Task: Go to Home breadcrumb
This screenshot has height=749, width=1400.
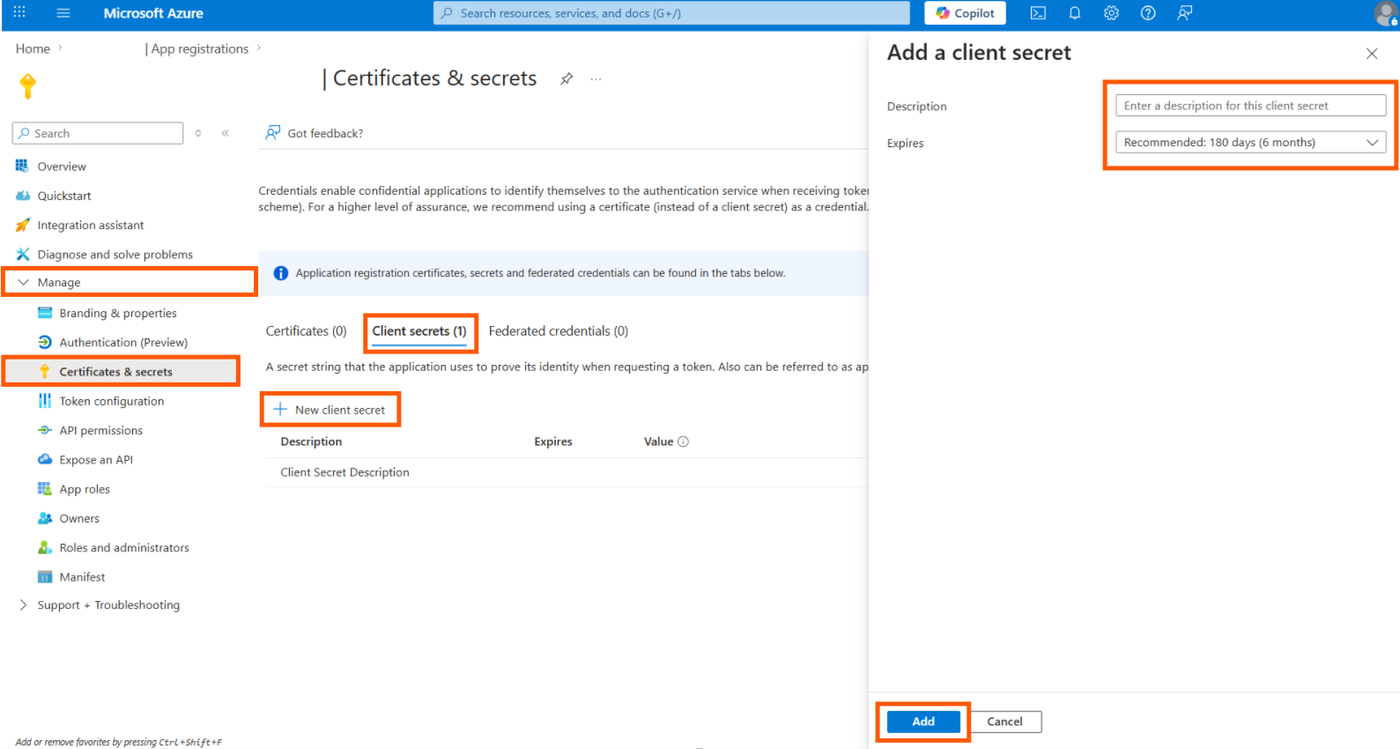Action: coord(33,49)
